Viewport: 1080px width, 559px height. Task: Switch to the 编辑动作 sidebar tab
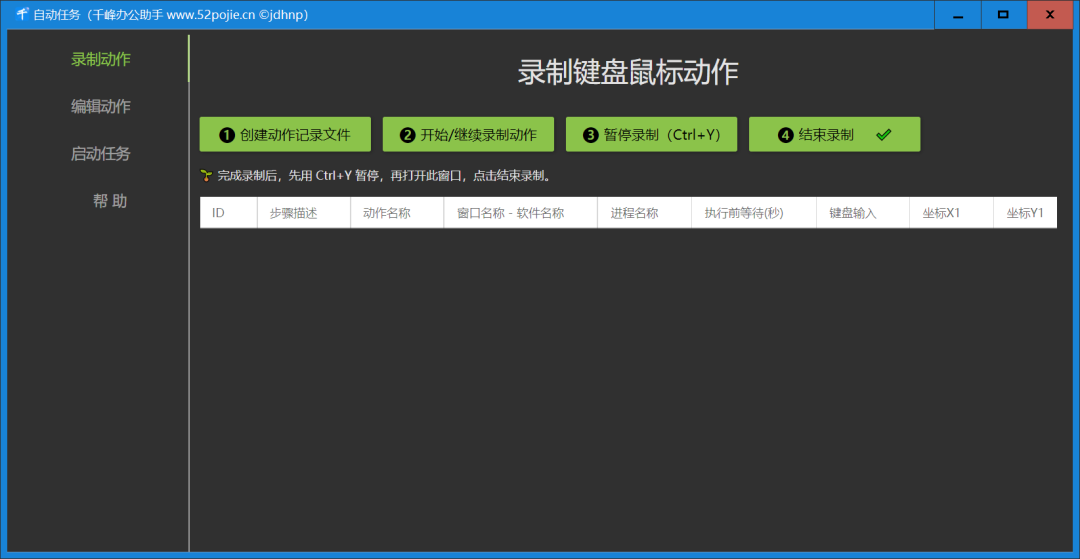(x=101, y=107)
